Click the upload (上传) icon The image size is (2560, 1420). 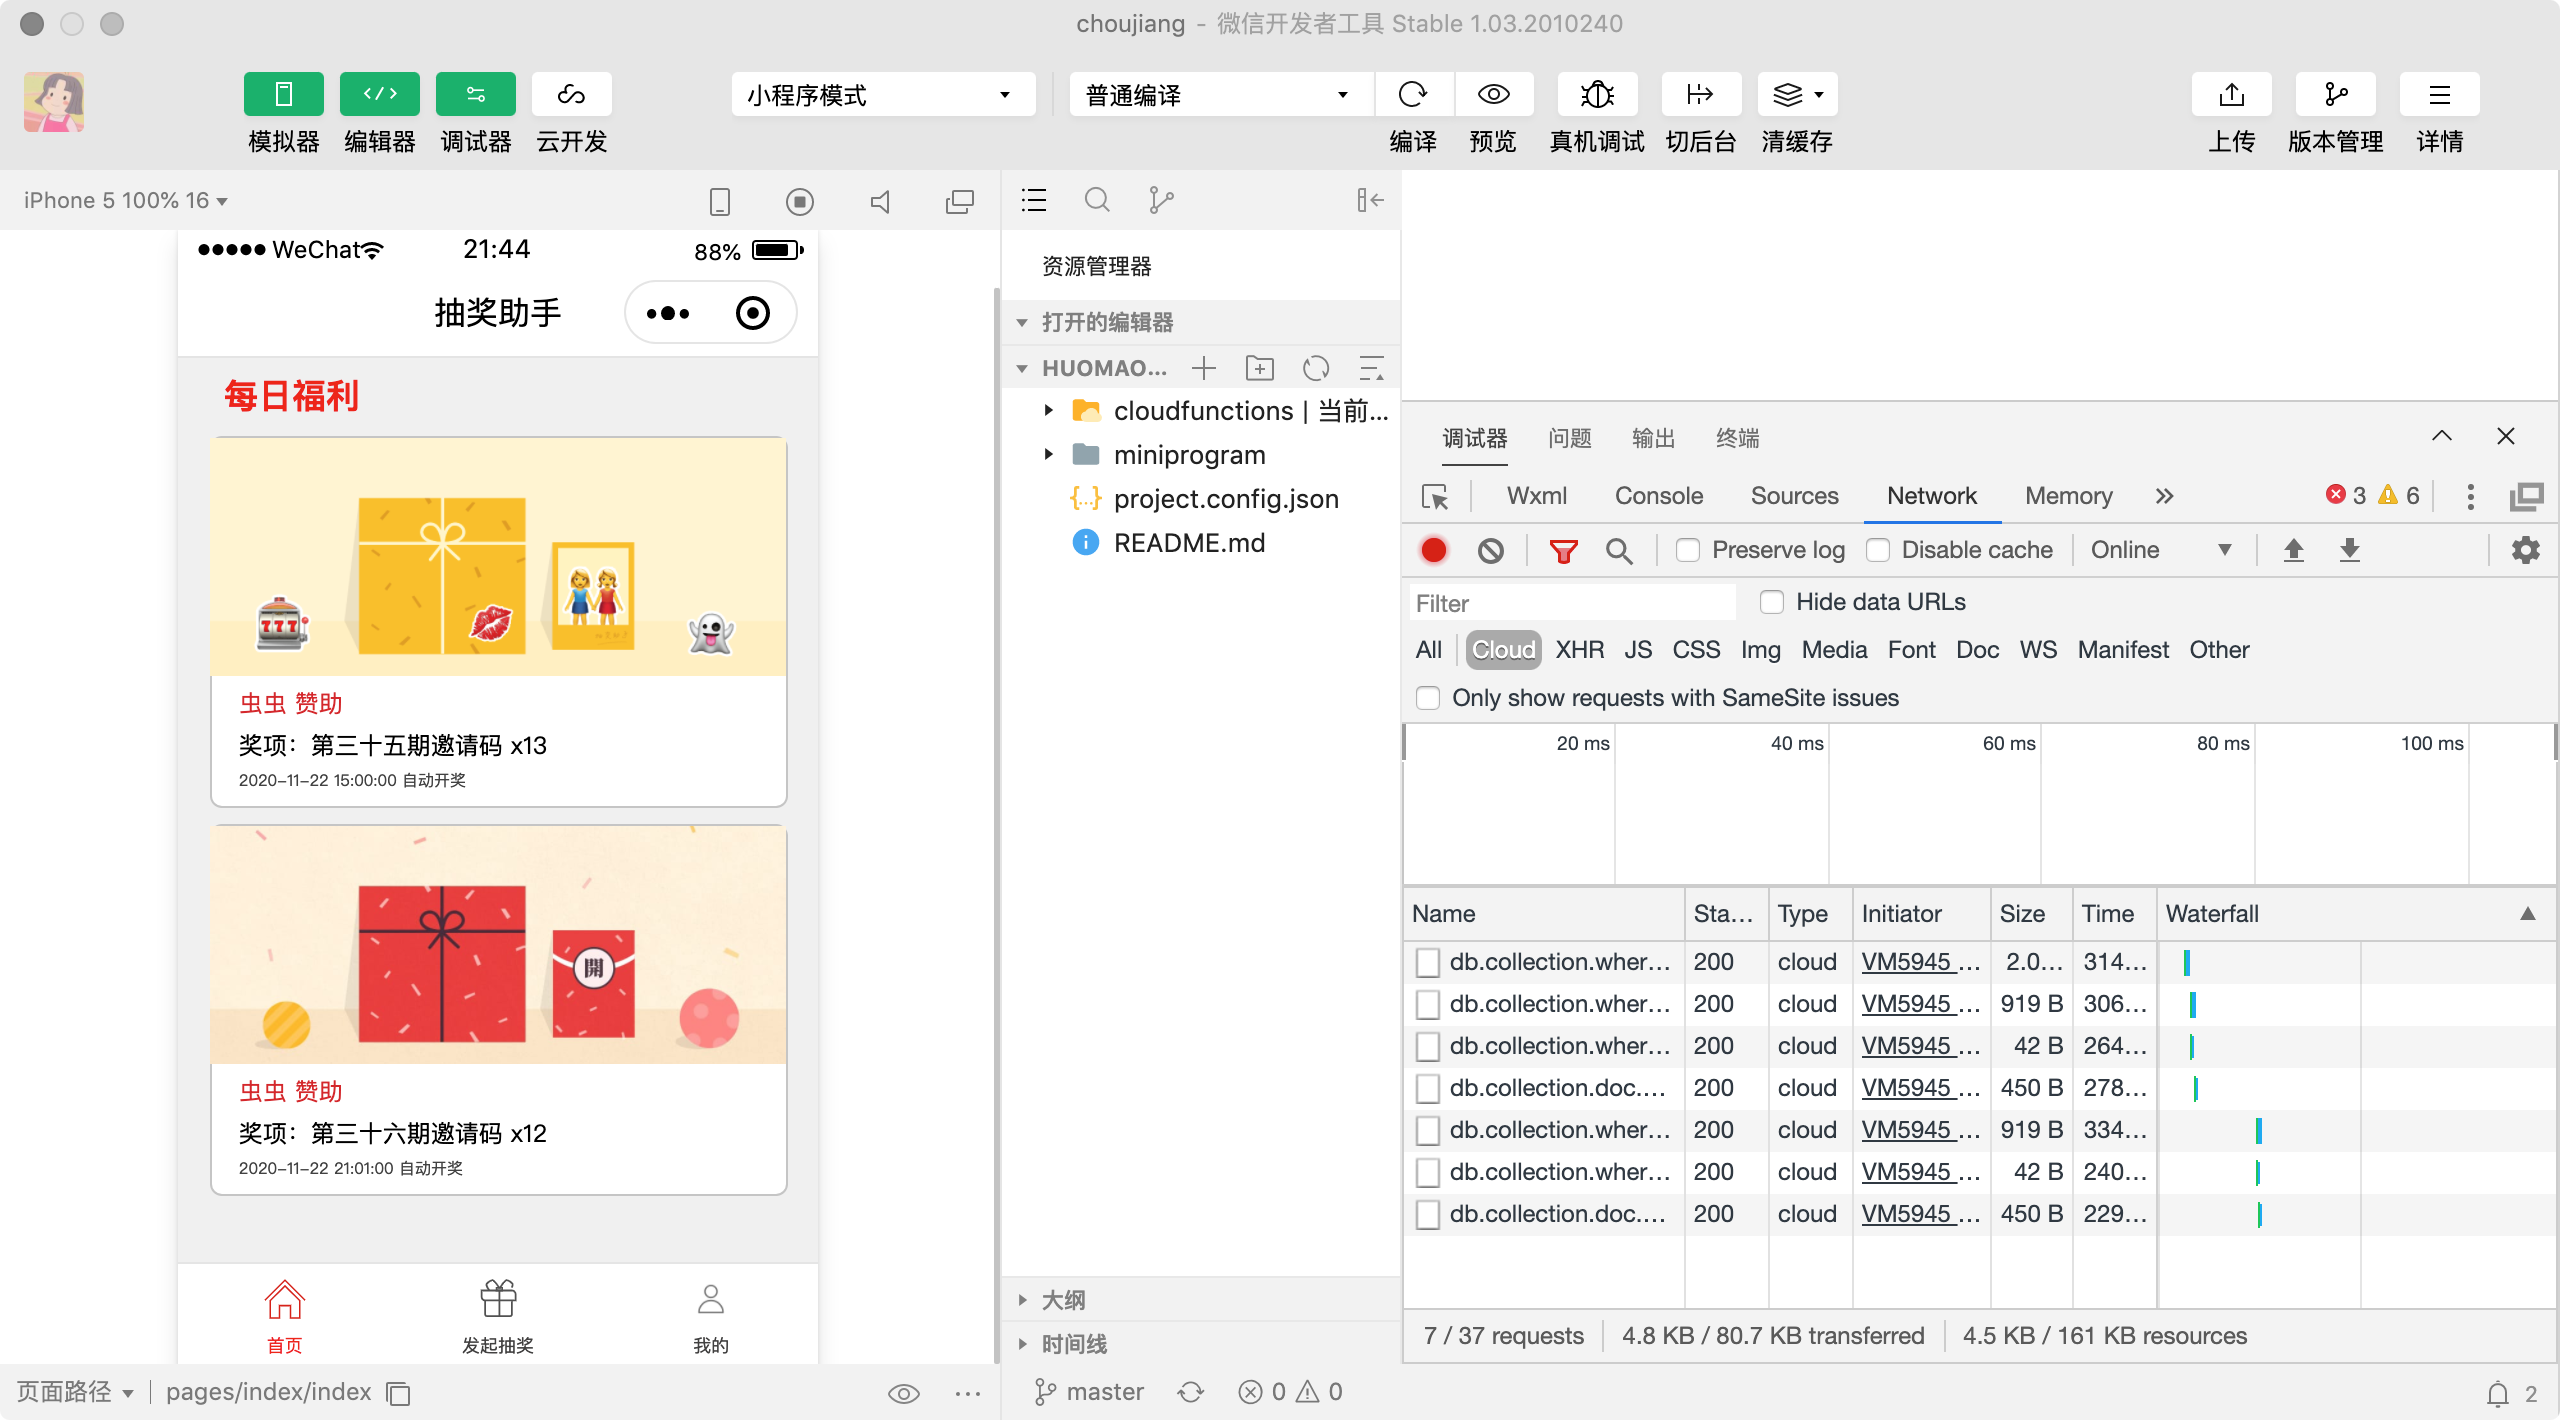(x=2231, y=95)
